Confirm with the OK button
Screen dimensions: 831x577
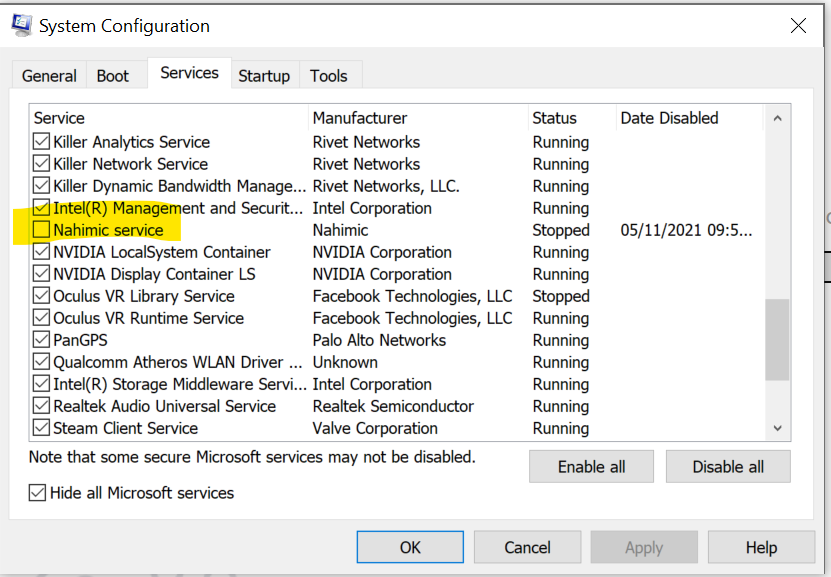pyautogui.click(x=410, y=547)
